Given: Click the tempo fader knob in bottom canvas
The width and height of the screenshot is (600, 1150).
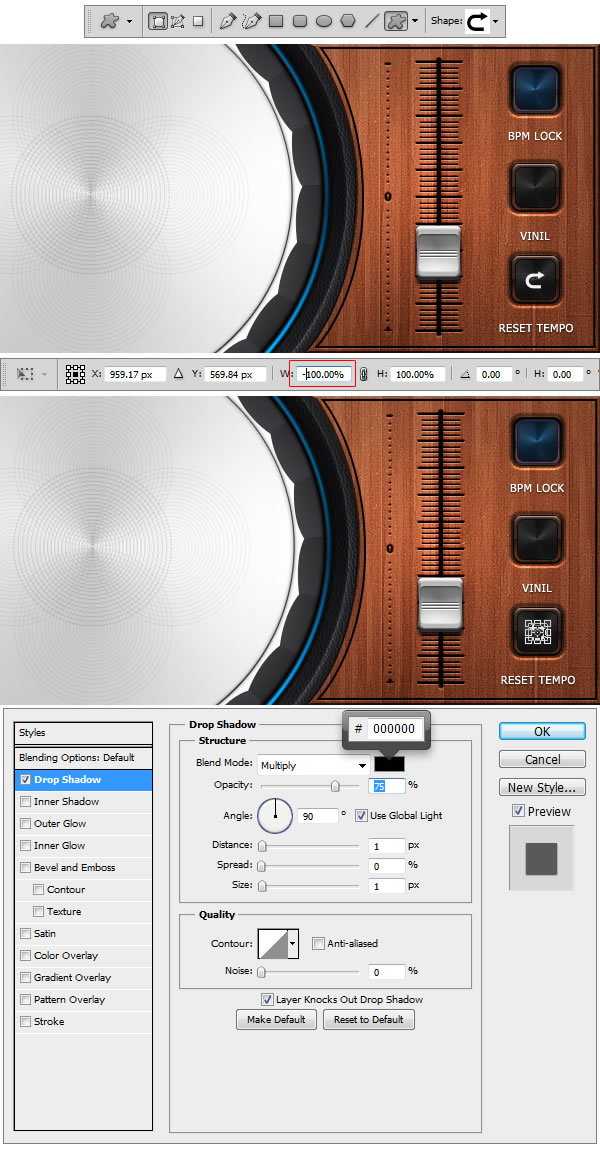Looking at the screenshot, I should click(x=440, y=604).
